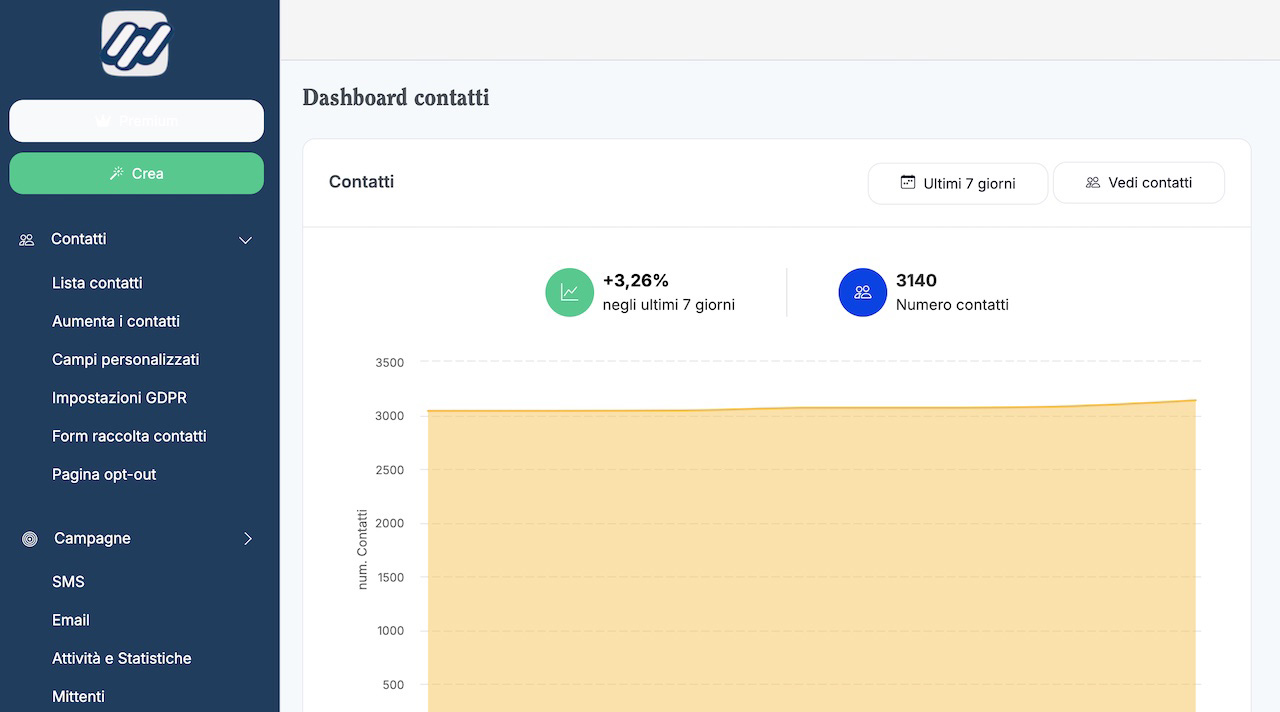Click the people icon on Vedi contatti
This screenshot has height=712, width=1280.
1093,183
